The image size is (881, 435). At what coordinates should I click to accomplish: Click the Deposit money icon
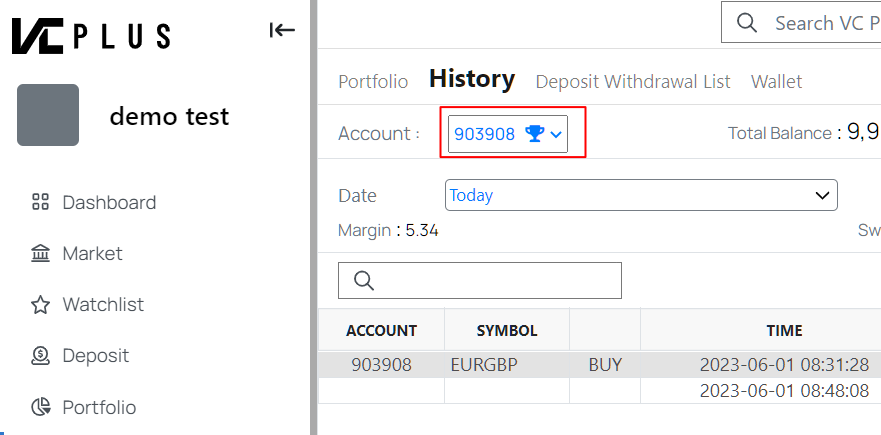pos(41,356)
